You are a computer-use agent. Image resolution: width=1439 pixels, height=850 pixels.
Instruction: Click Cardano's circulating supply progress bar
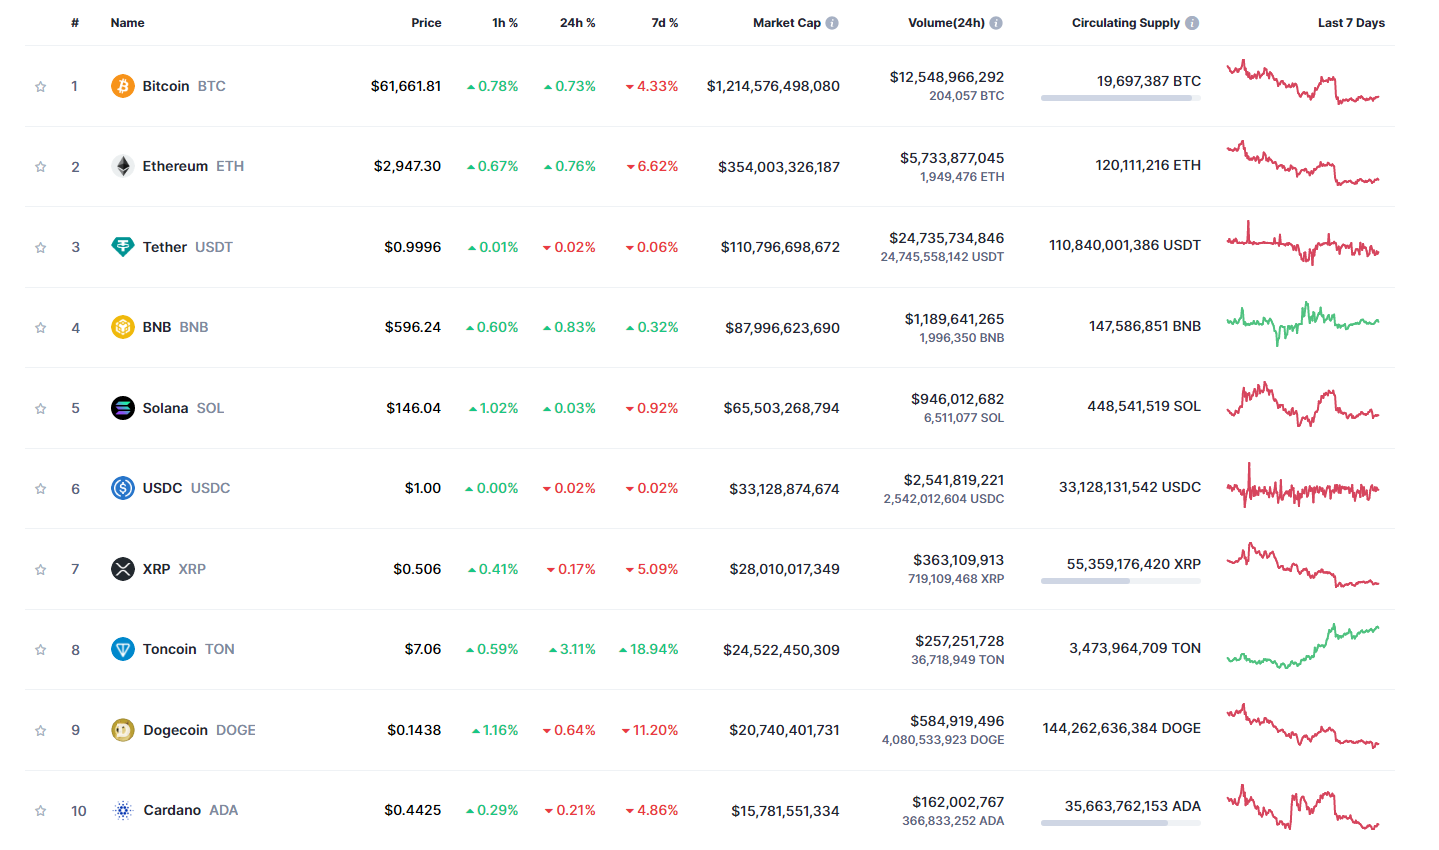(x=1121, y=823)
